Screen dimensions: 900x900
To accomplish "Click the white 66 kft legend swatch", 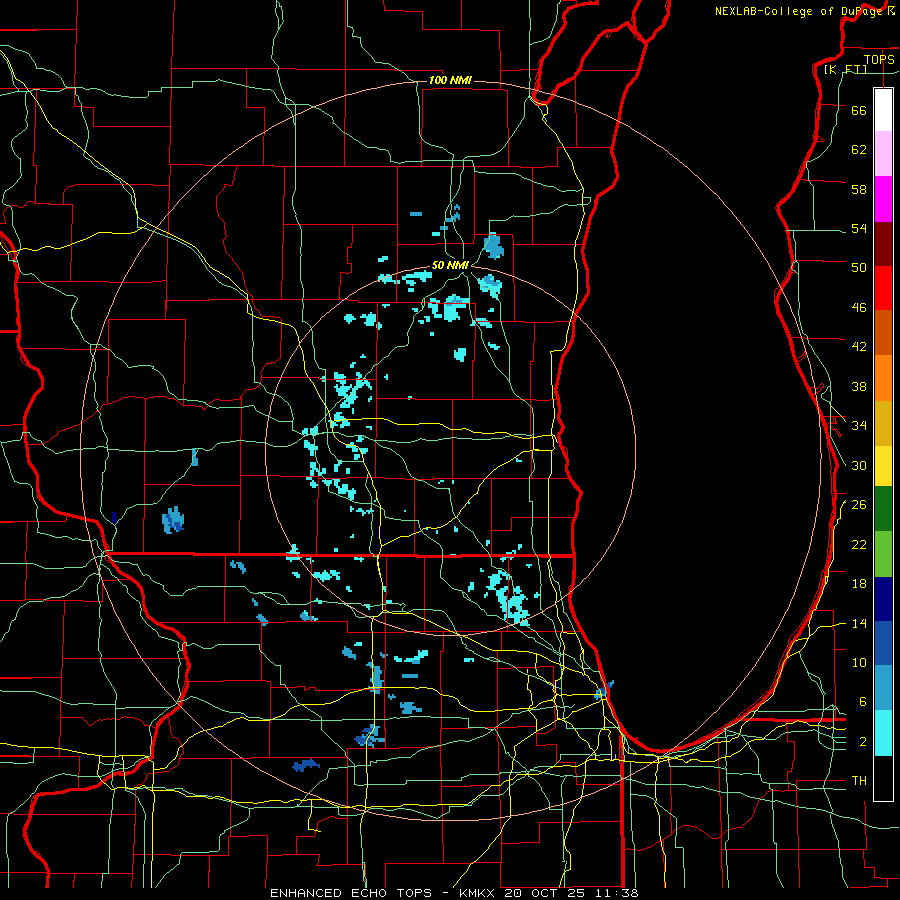I will [x=883, y=110].
